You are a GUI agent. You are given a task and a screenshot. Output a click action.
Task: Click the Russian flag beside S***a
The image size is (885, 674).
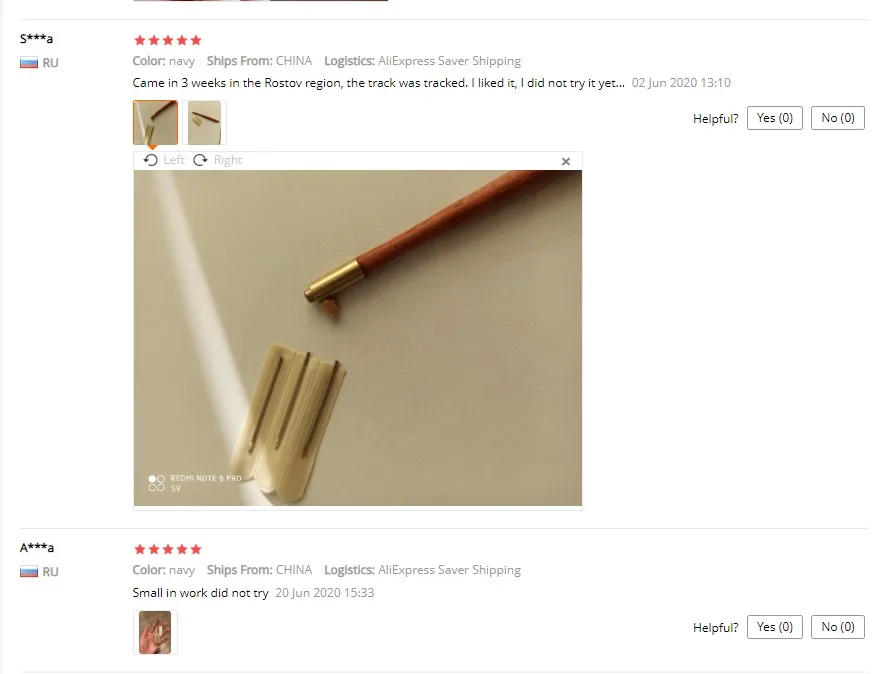[x=29, y=63]
